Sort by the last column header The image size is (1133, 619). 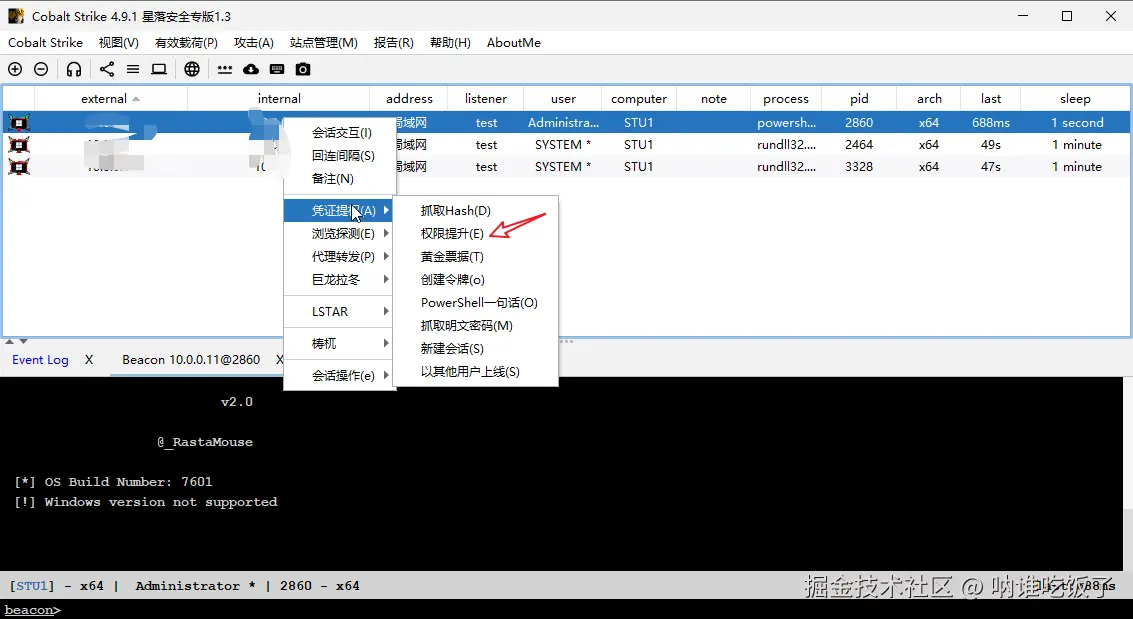point(991,99)
